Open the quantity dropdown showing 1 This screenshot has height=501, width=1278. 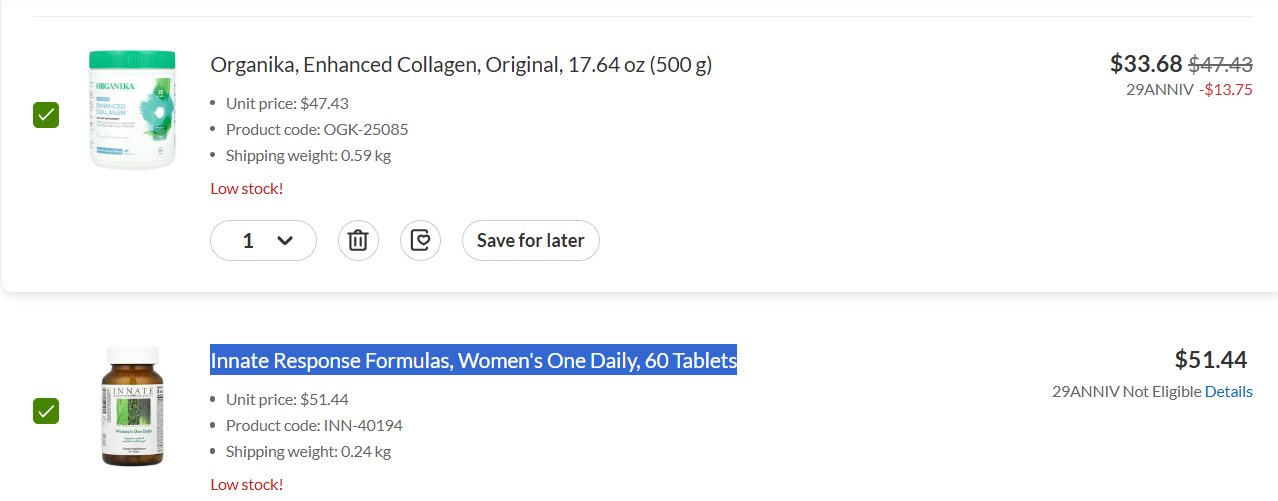(263, 240)
